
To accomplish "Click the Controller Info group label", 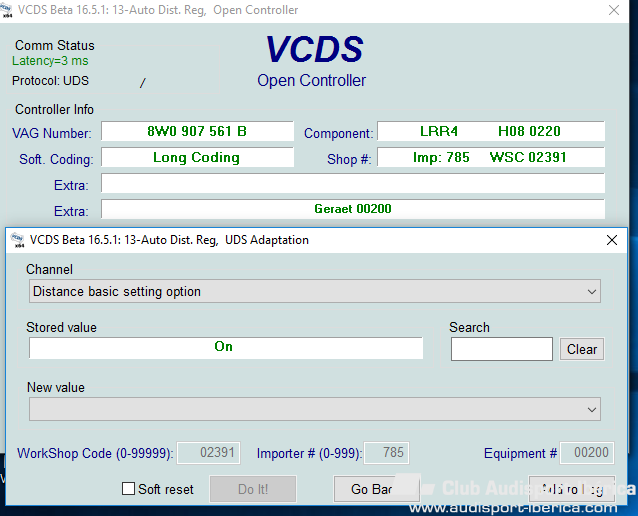I will tap(54, 109).
